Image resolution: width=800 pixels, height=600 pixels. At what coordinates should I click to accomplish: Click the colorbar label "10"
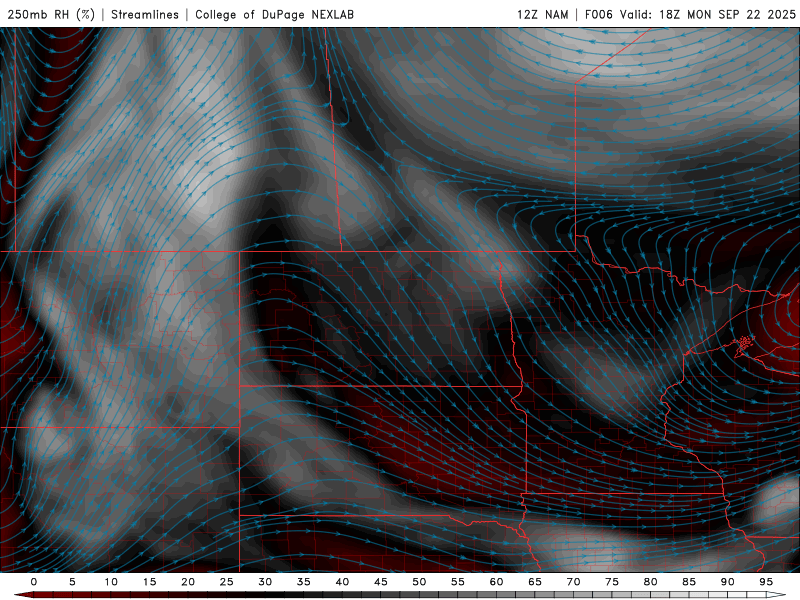[111, 582]
